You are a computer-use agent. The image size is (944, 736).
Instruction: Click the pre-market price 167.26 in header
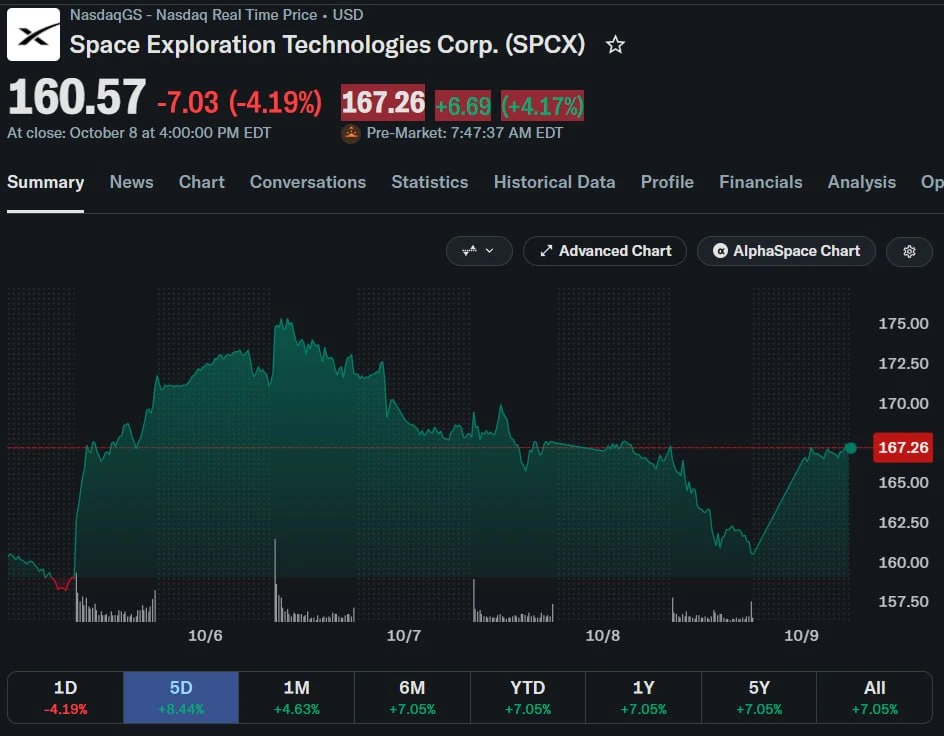pos(383,102)
